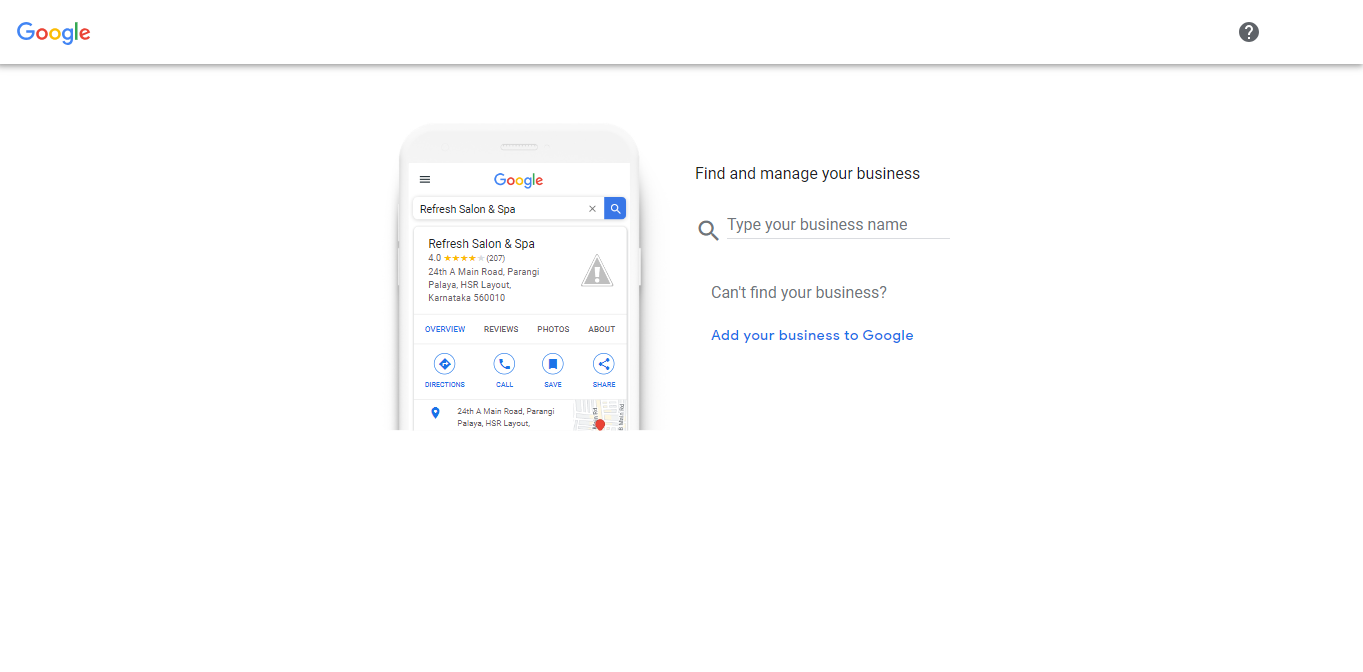Click the Google logo in the page header
Screen dimensions: 1363x672
[x=54, y=33]
